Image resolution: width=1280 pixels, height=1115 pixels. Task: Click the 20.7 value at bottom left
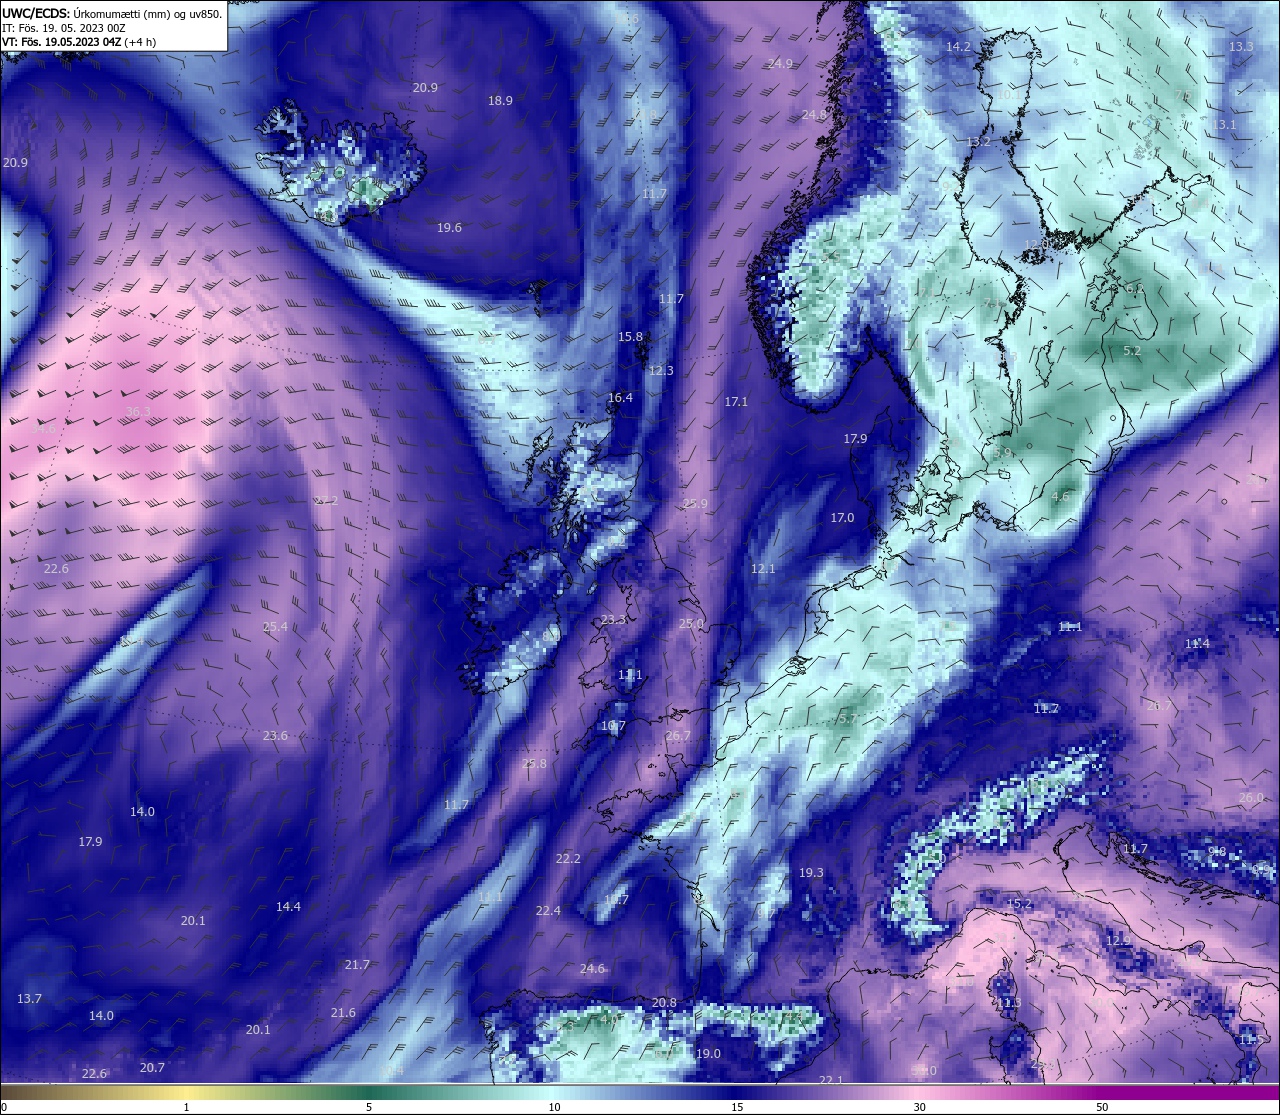coord(152,1068)
